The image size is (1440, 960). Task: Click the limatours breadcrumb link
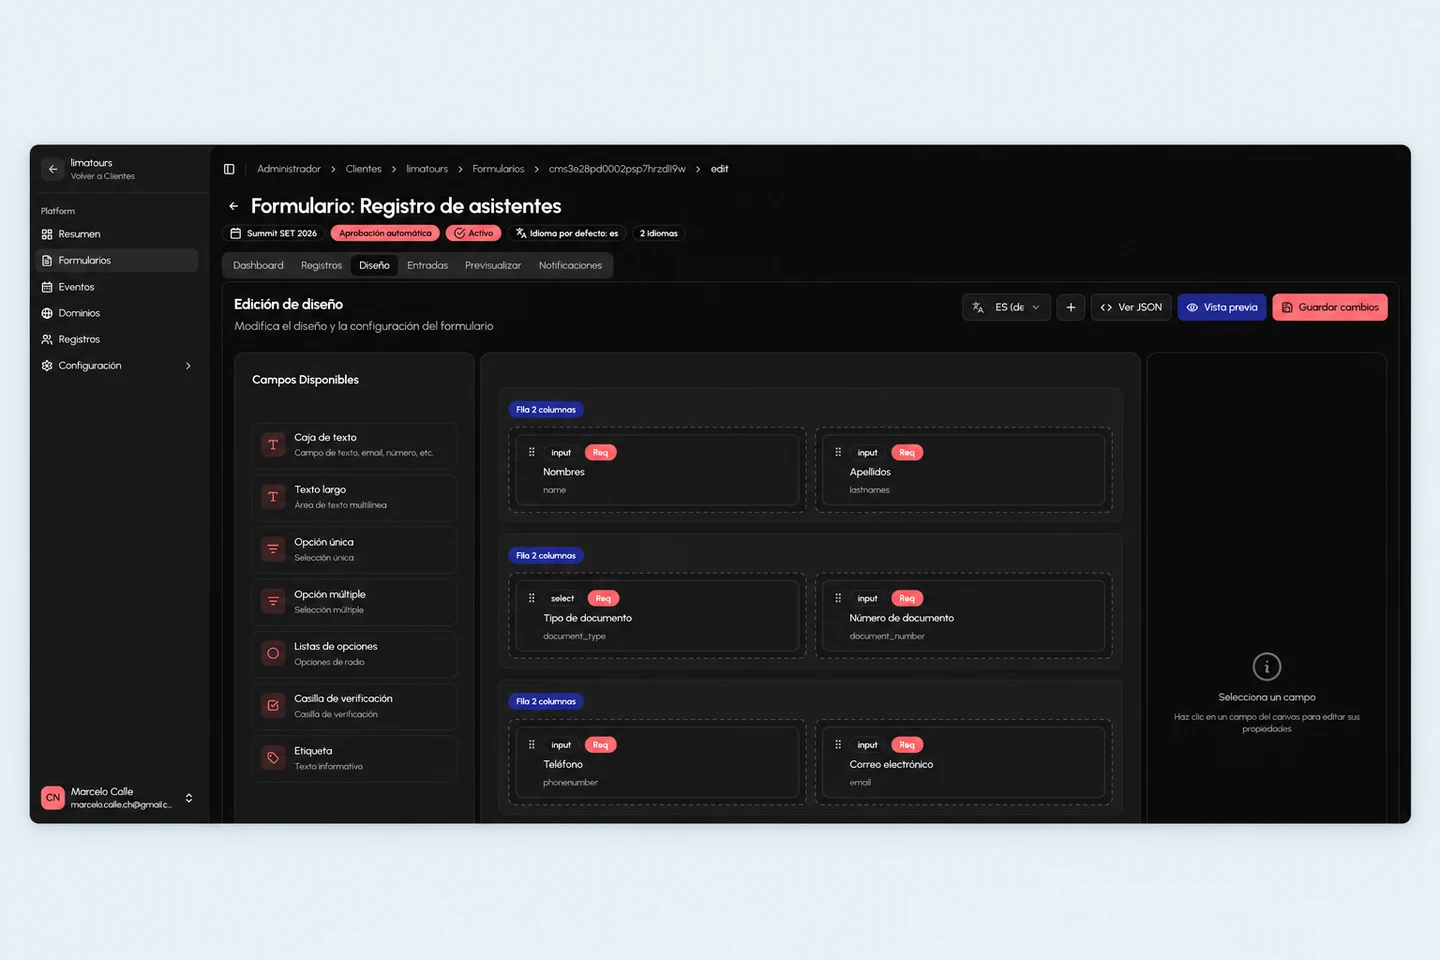[x=427, y=169]
